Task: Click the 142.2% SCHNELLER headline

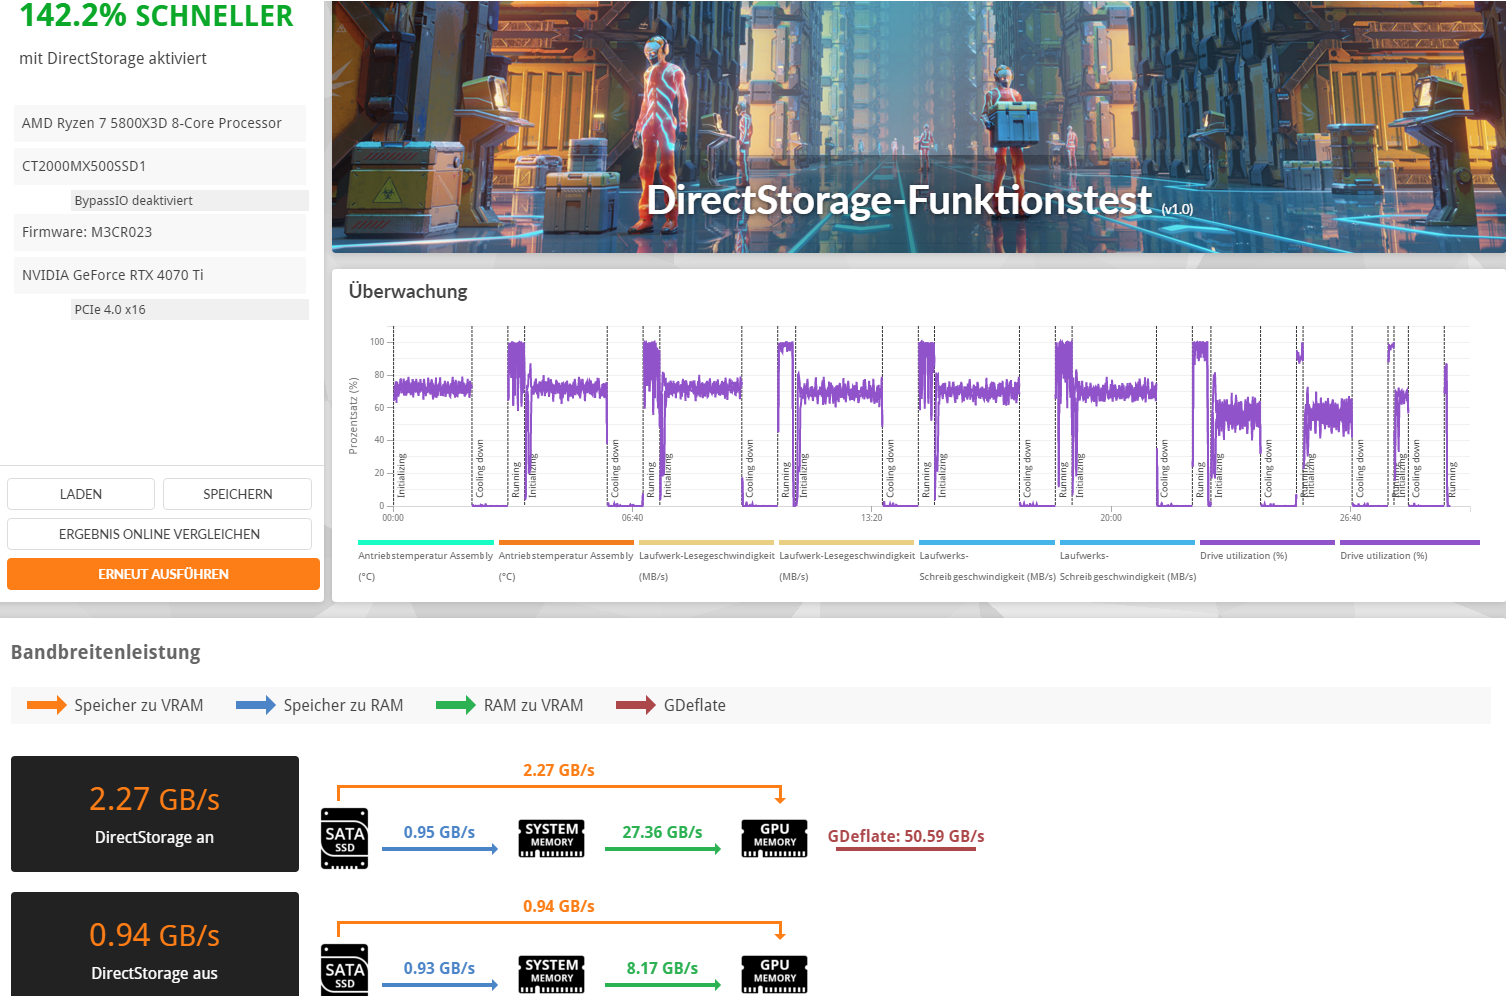Action: pyautogui.click(x=157, y=15)
